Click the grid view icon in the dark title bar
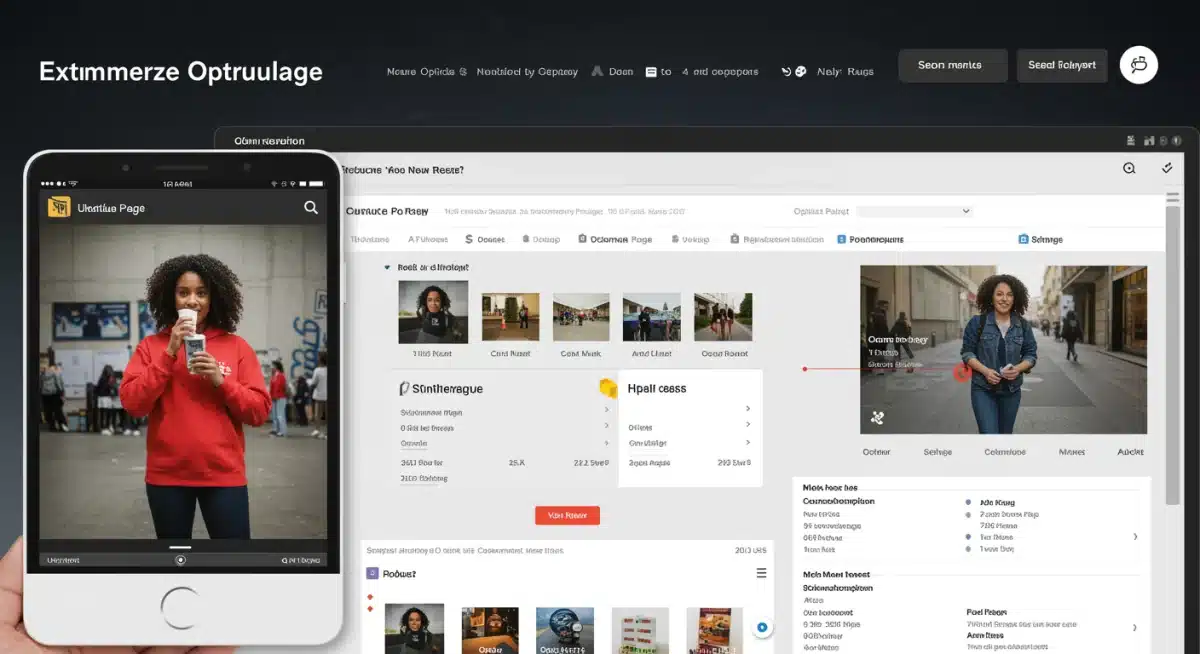The width and height of the screenshot is (1200, 654). pos(1131,140)
